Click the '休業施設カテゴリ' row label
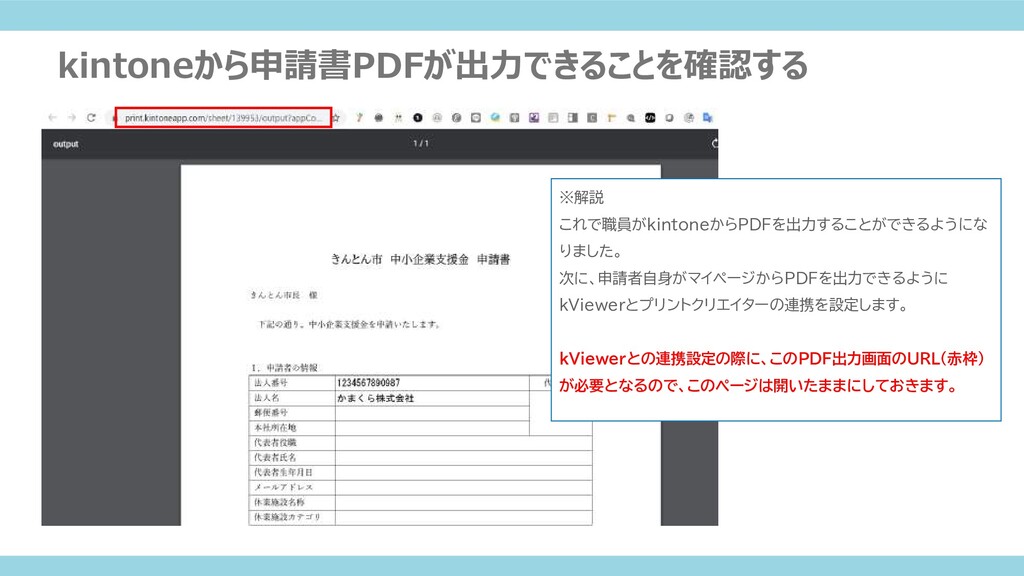 coord(287,517)
